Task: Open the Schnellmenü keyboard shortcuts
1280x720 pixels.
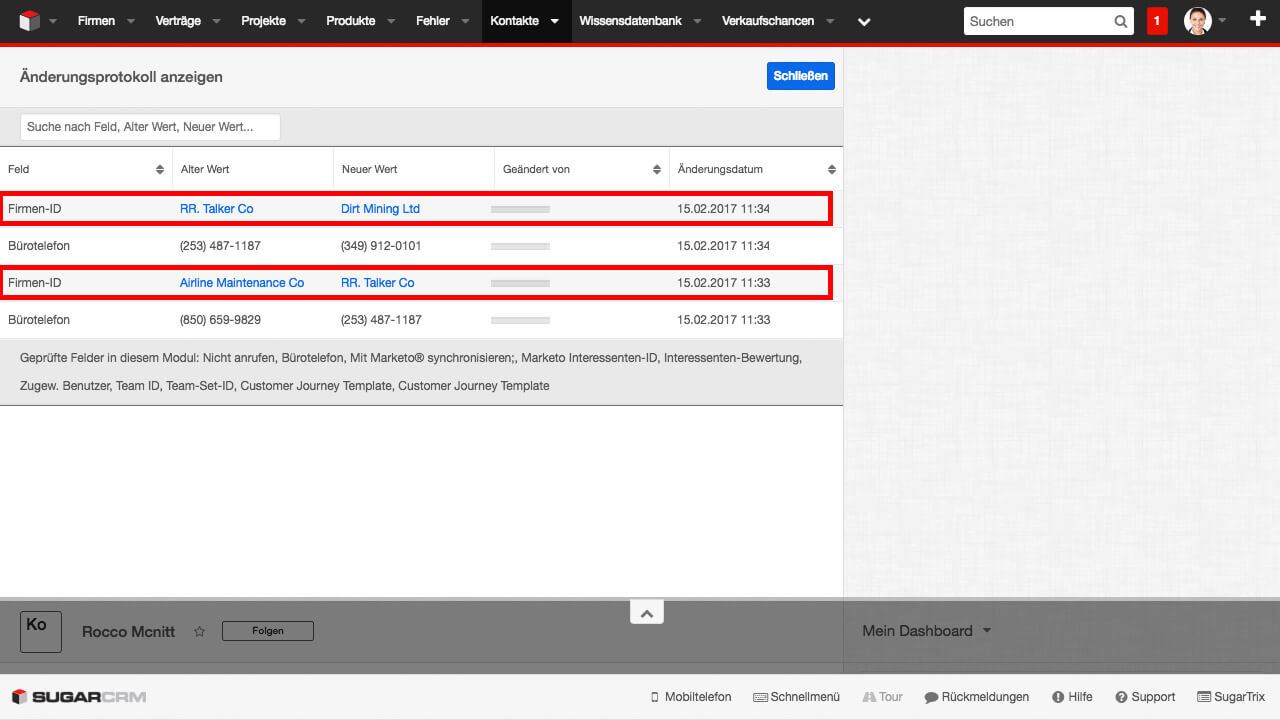Action: coord(796,697)
